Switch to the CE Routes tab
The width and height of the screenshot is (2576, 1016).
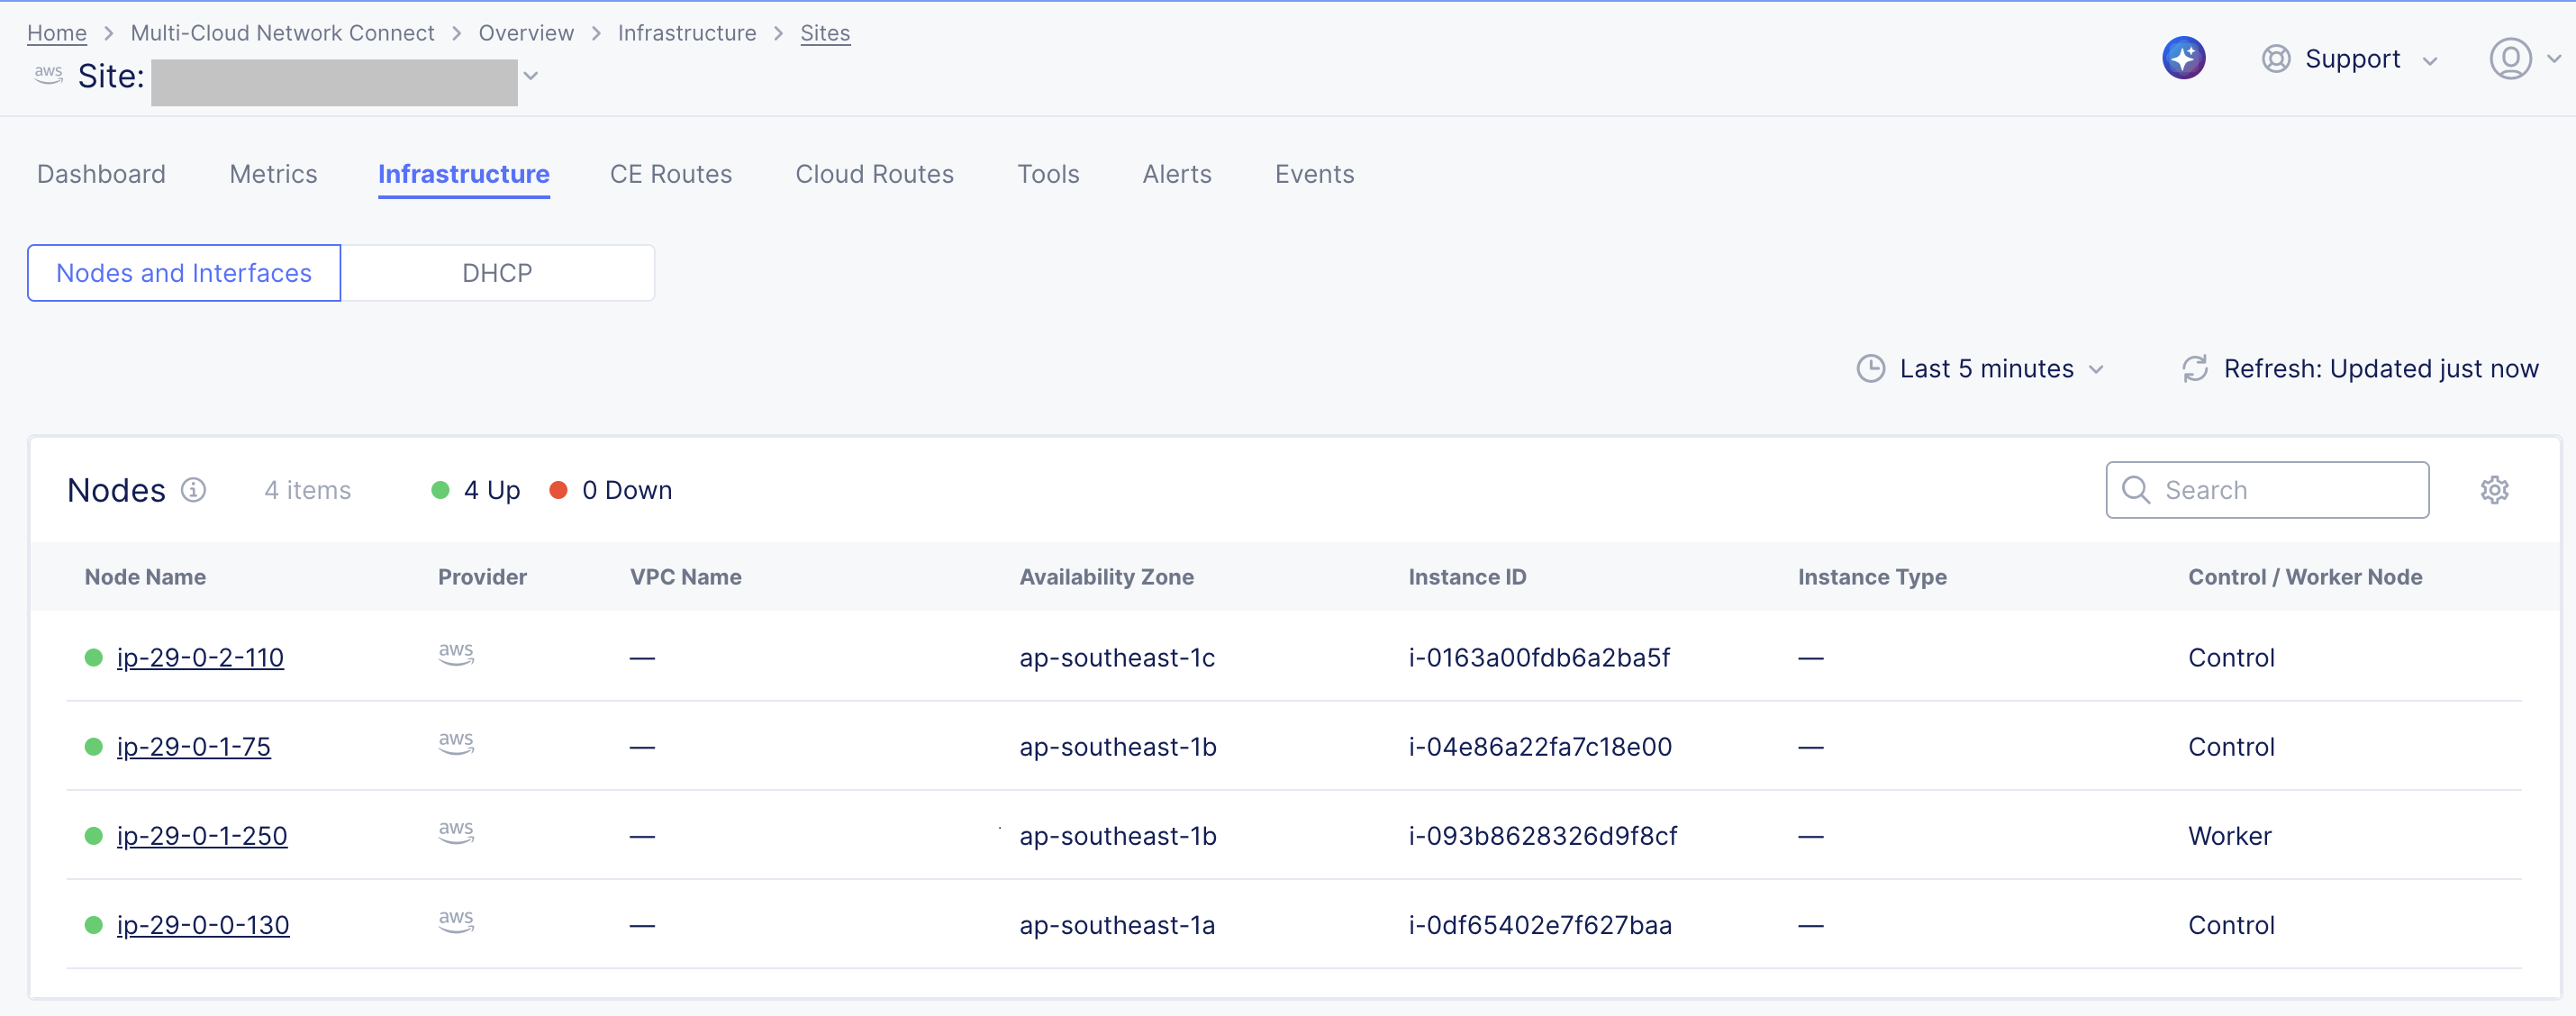(x=670, y=174)
